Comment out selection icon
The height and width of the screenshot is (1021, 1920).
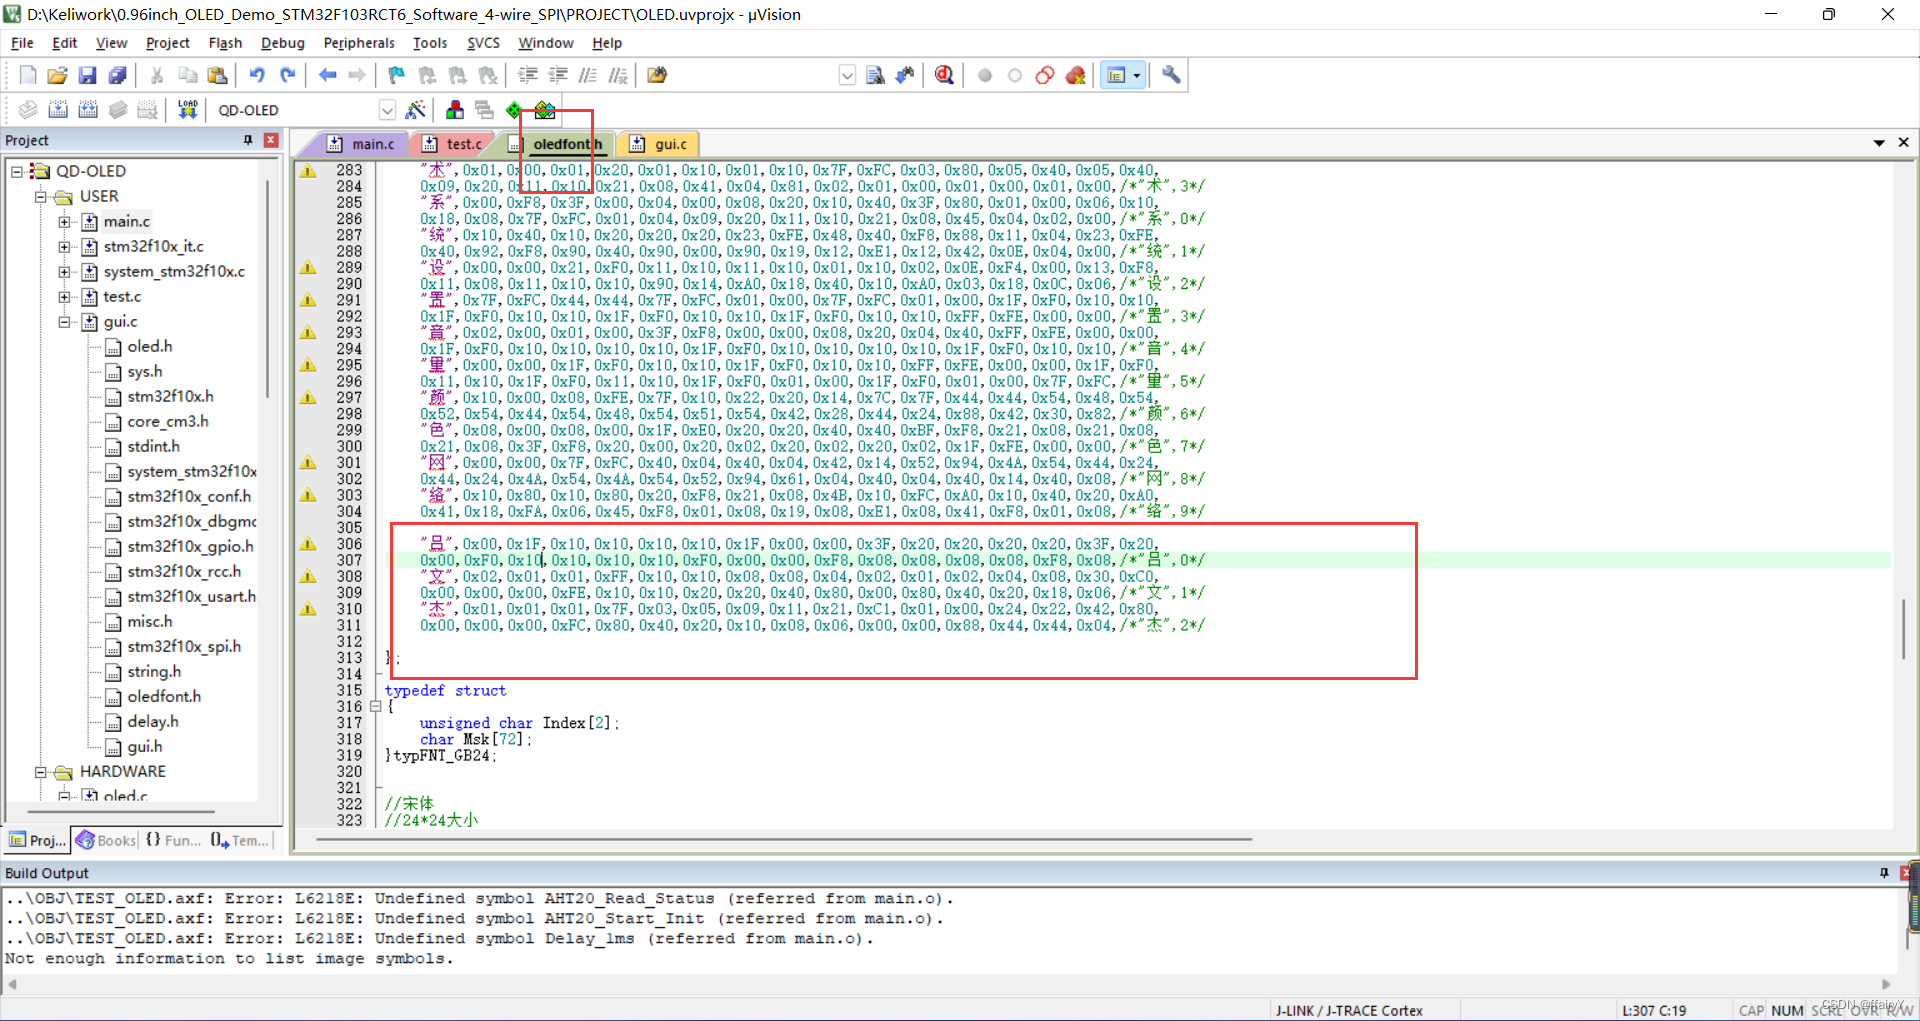tap(588, 75)
